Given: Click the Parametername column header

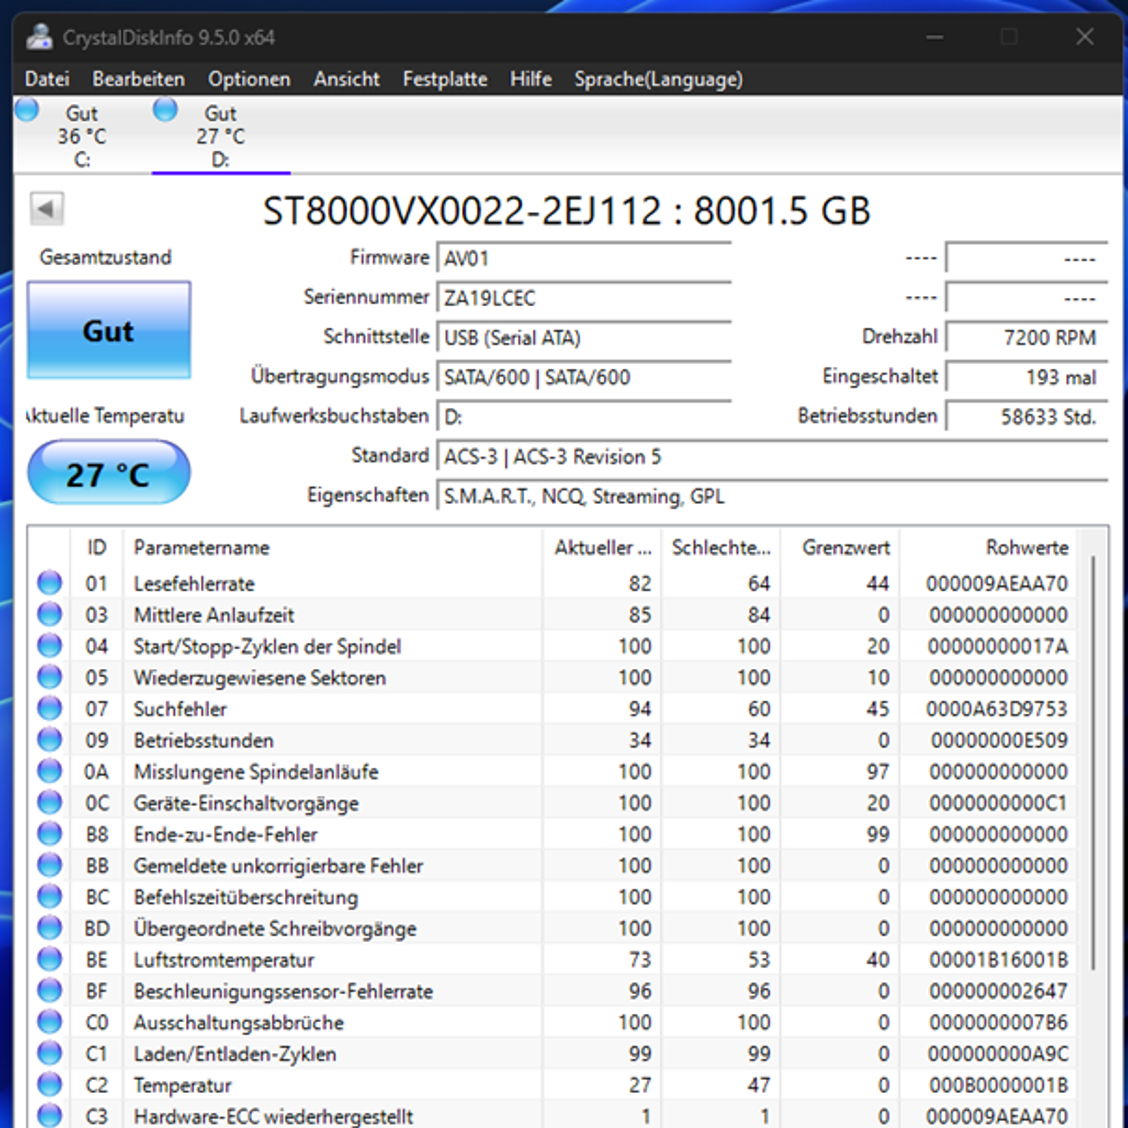Looking at the screenshot, I should [x=332, y=547].
